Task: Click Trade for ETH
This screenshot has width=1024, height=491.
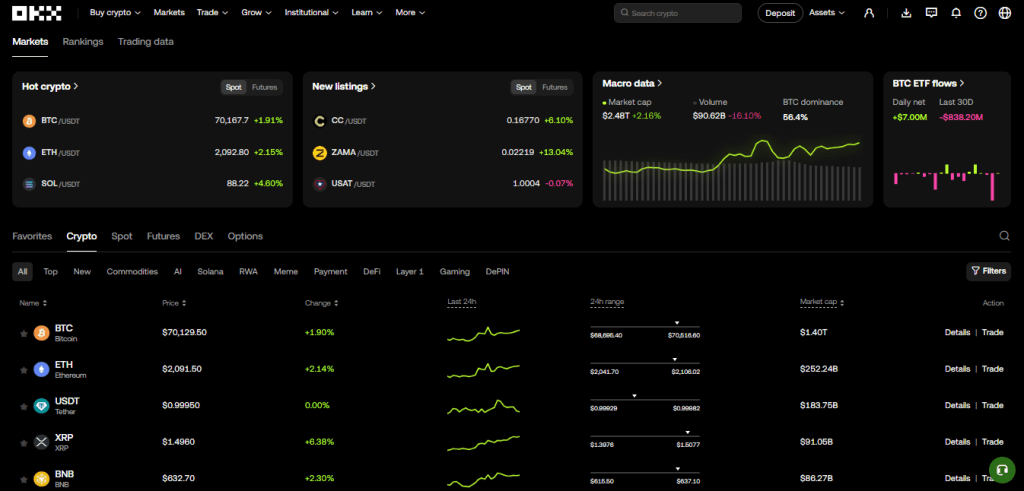Action: point(993,369)
